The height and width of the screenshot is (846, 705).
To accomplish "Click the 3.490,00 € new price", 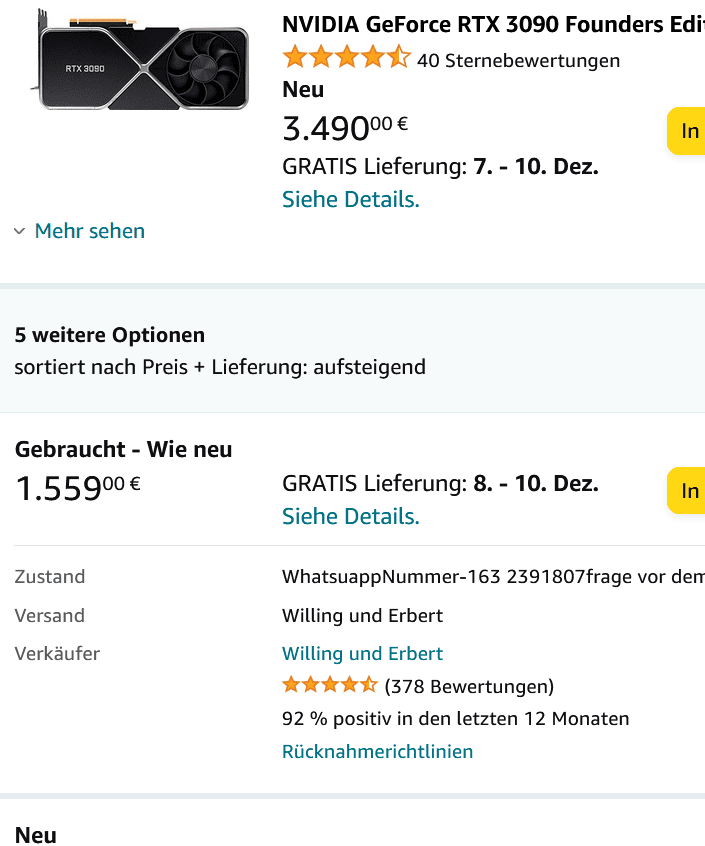I will [345, 128].
